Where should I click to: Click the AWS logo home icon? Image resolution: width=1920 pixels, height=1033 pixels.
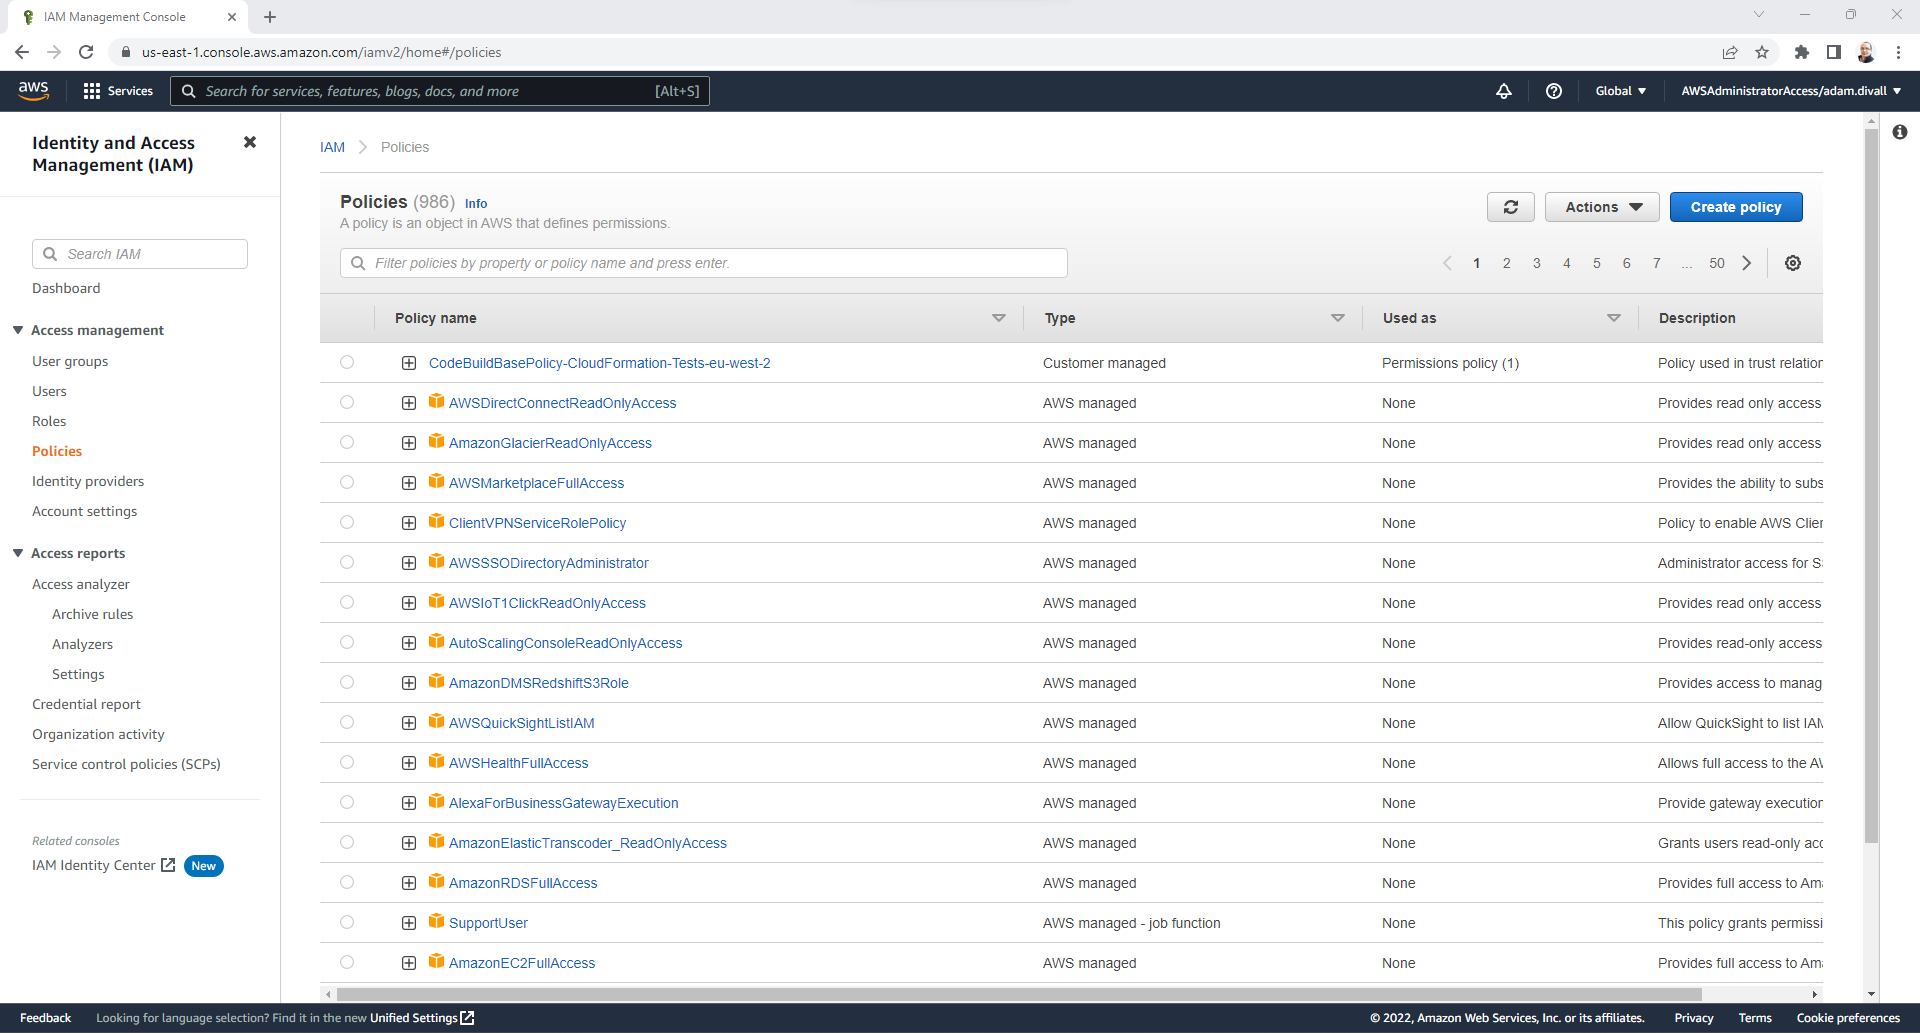[x=34, y=90]
